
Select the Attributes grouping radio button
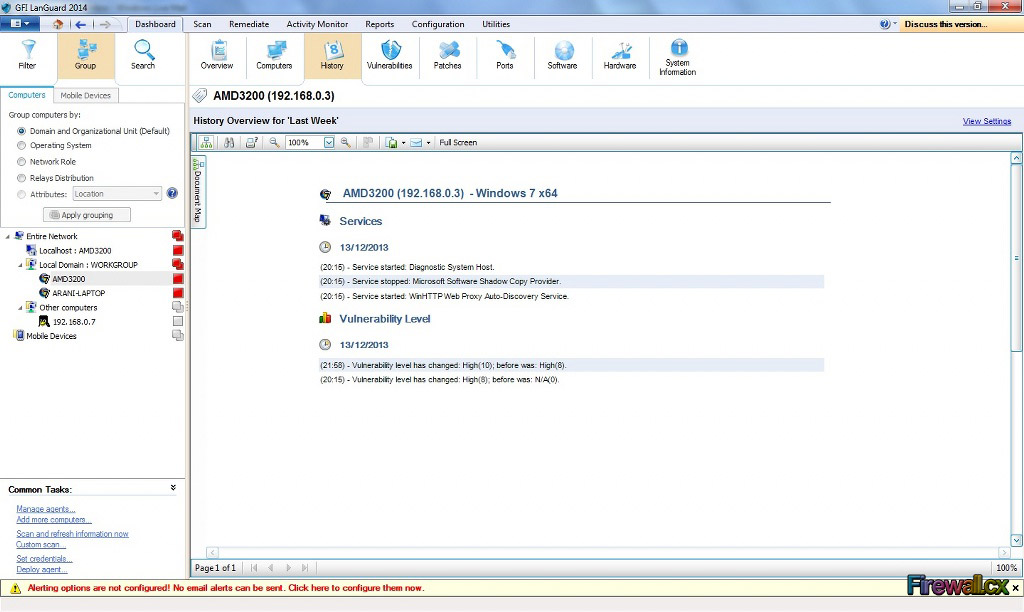click(x=22, y=194)
